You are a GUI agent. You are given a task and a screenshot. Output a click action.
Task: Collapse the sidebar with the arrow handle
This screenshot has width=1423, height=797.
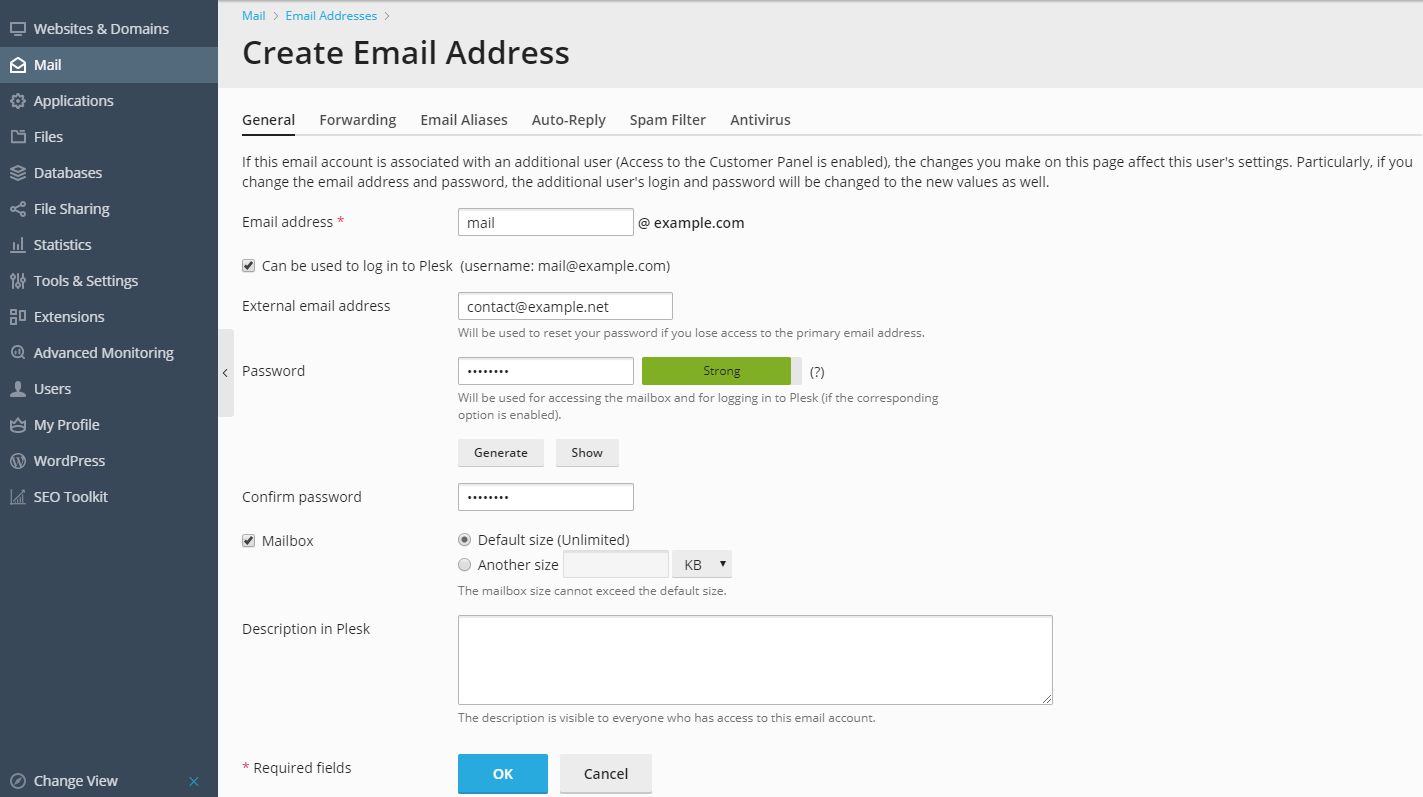225,373
